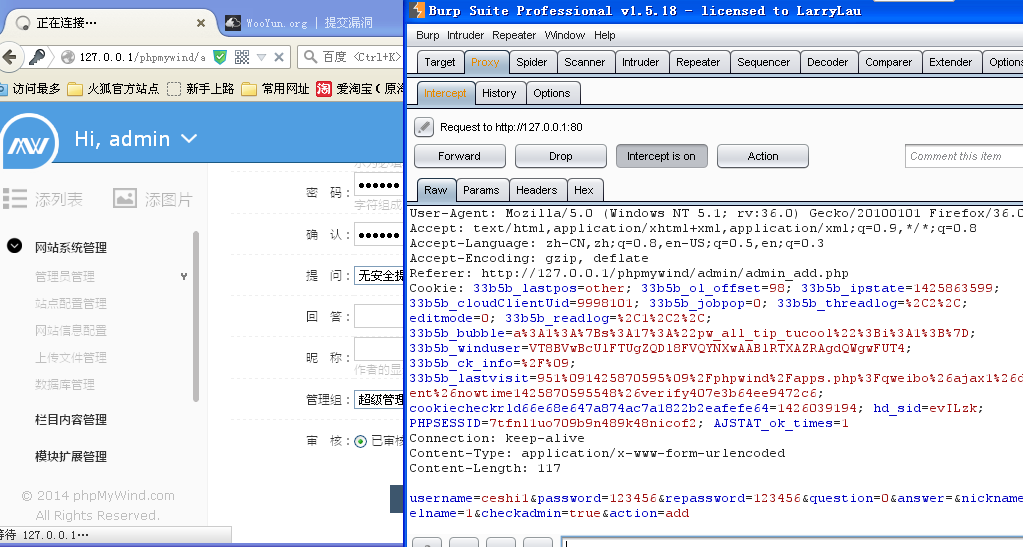Viewport: 1023px width, 547px height.
Task: Open 站点配置管理 menu item
Action: [70, 304]
